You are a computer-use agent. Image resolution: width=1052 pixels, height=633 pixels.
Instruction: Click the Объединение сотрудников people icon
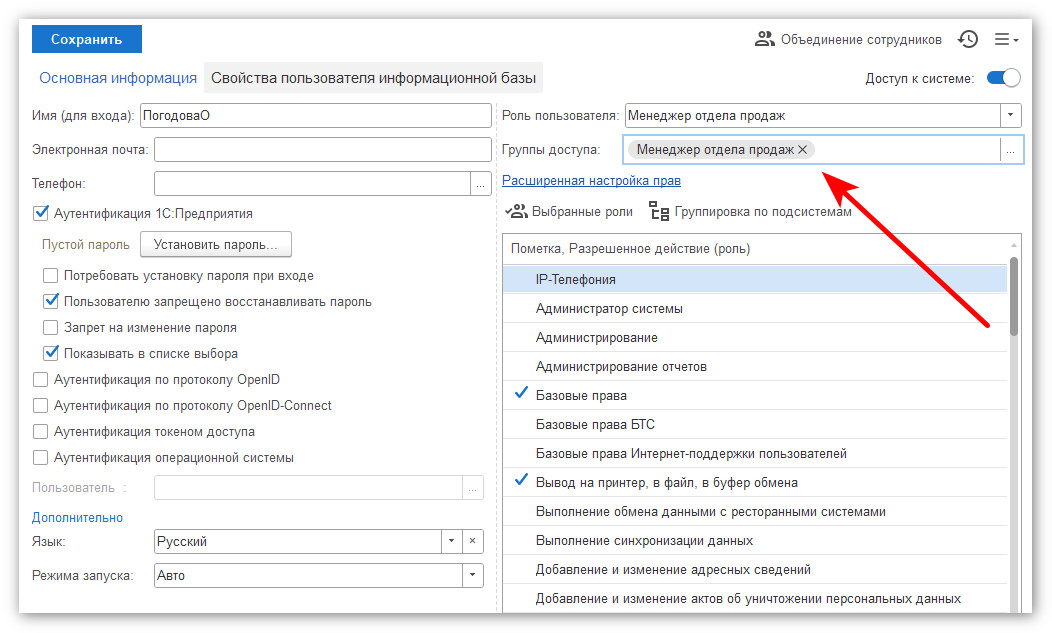click(x=765, y=40)
